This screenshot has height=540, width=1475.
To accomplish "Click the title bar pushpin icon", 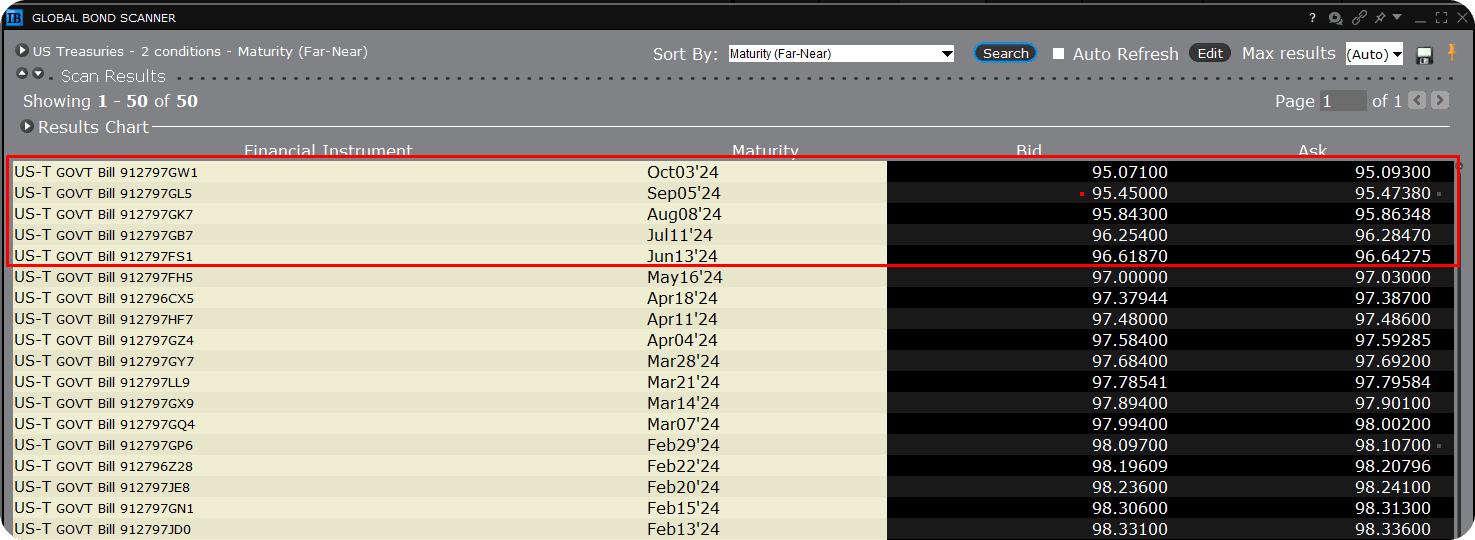I will [x=1380, y=18].
